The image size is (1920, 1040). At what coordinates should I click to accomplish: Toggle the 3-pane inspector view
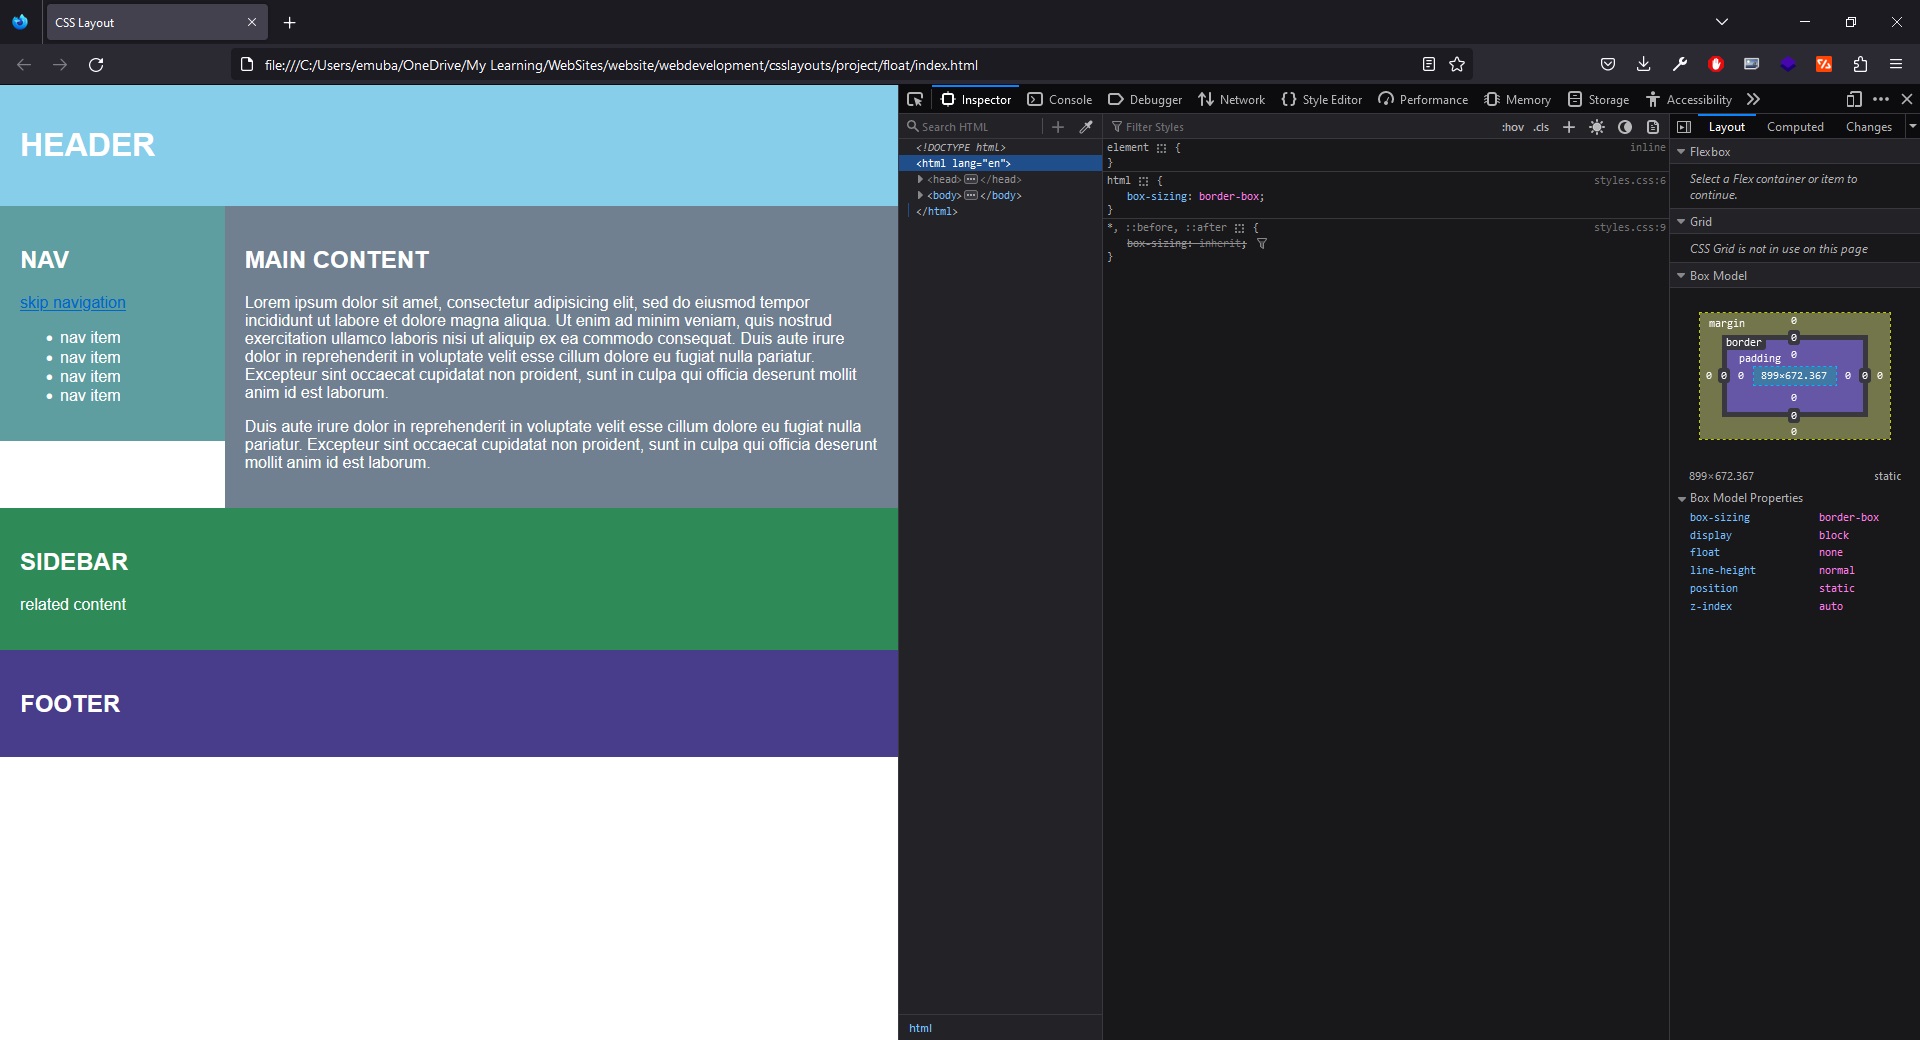tap(1684, 127)
